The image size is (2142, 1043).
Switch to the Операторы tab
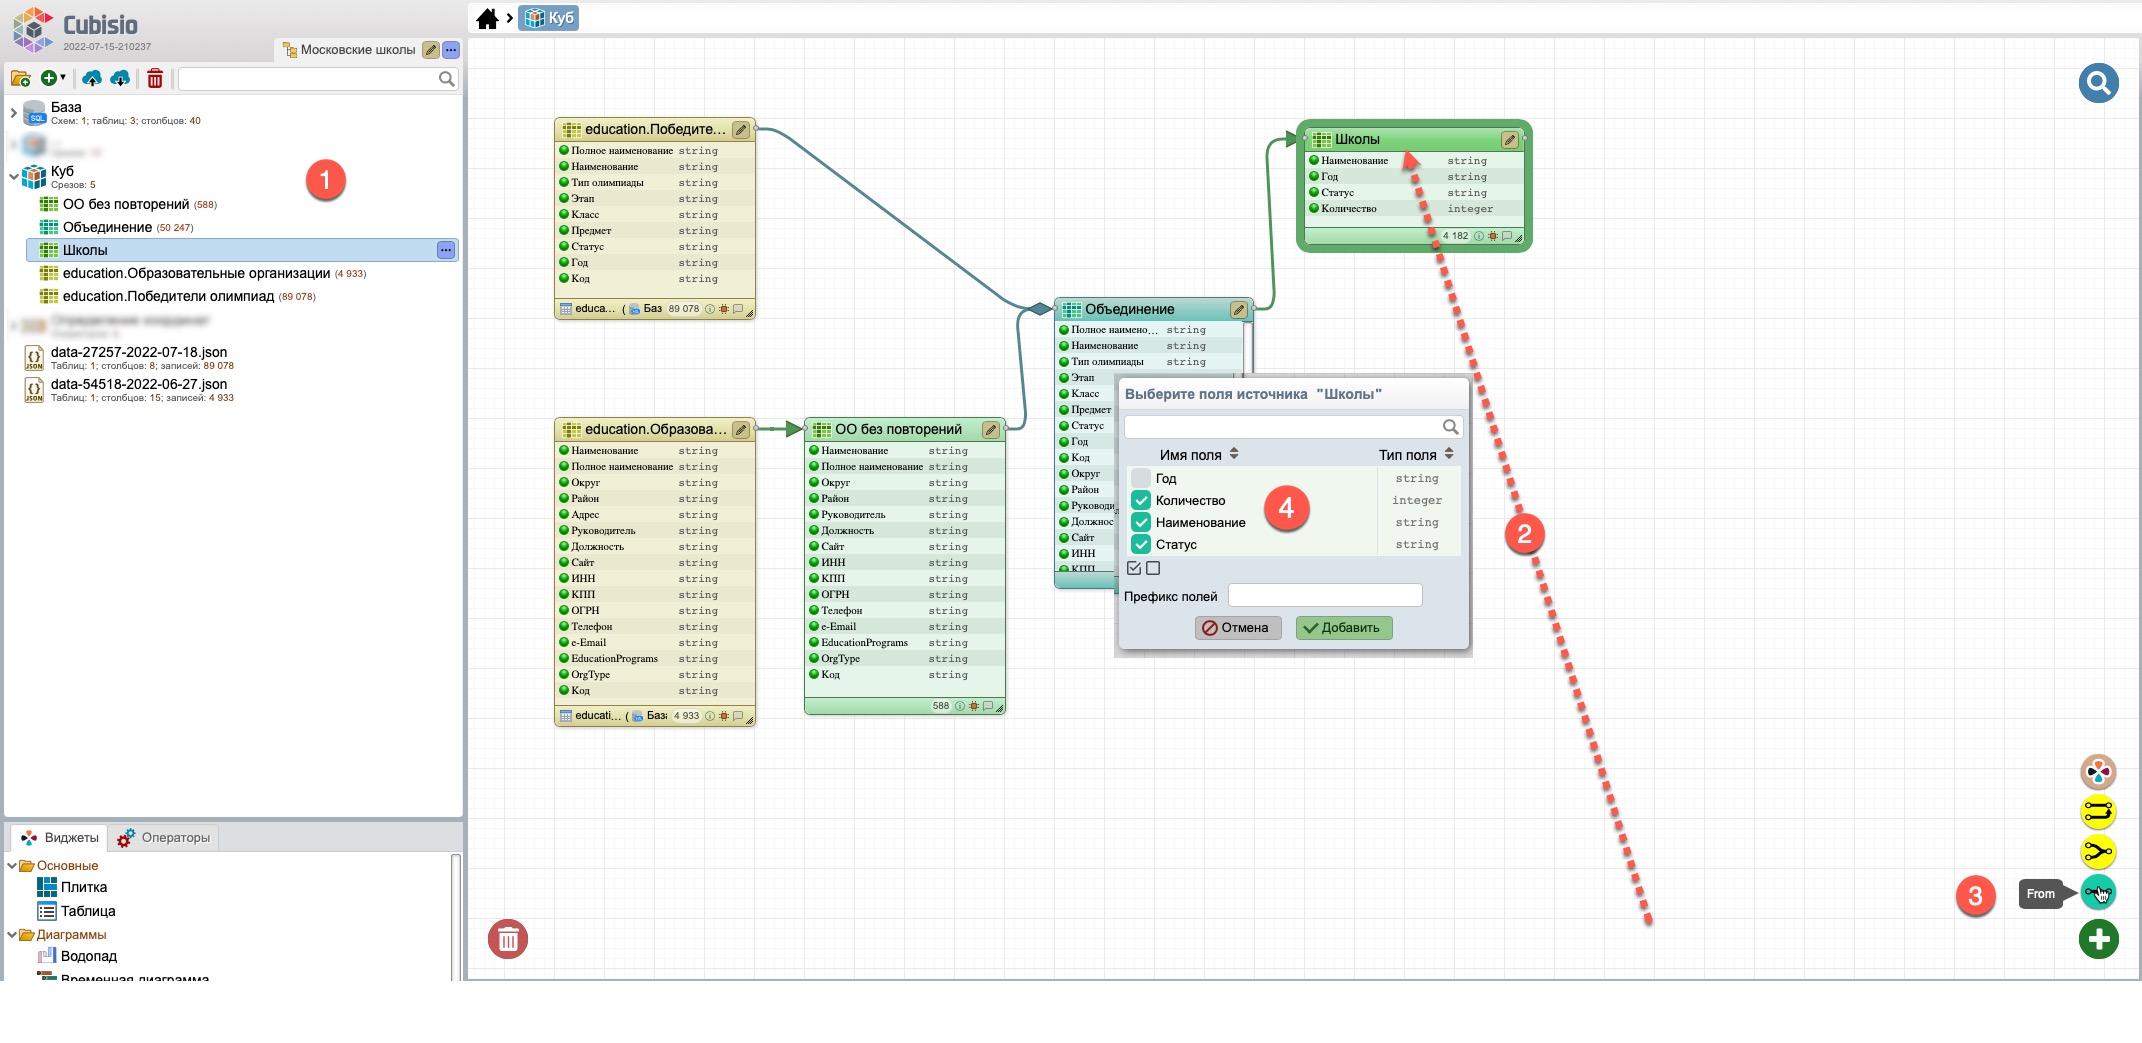164,837
